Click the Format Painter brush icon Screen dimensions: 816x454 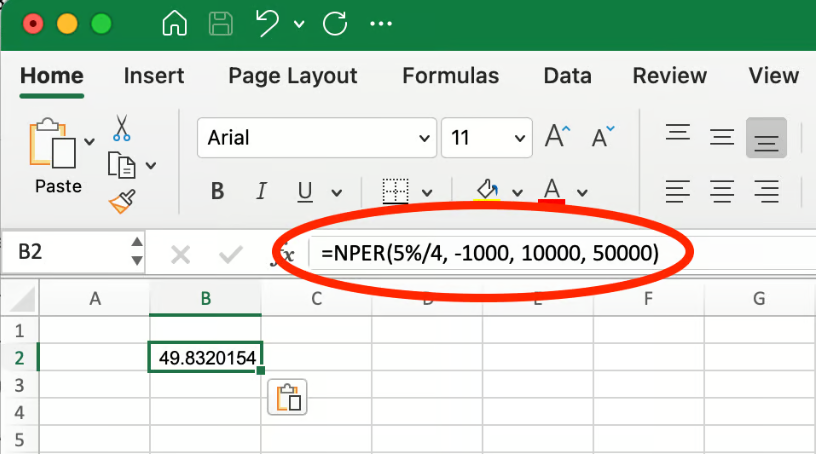pyautogui.click(x=121, y=202)
